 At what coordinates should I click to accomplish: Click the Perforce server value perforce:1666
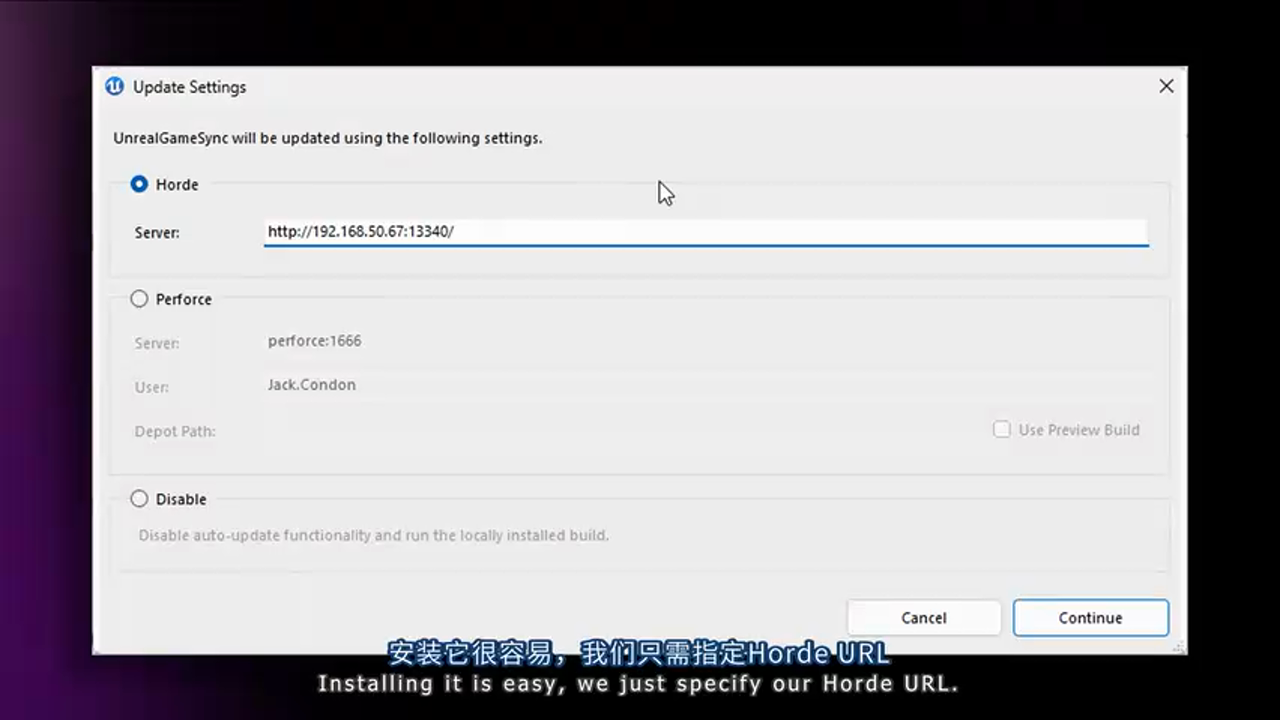pyautogui.click(x=314, y=340)
